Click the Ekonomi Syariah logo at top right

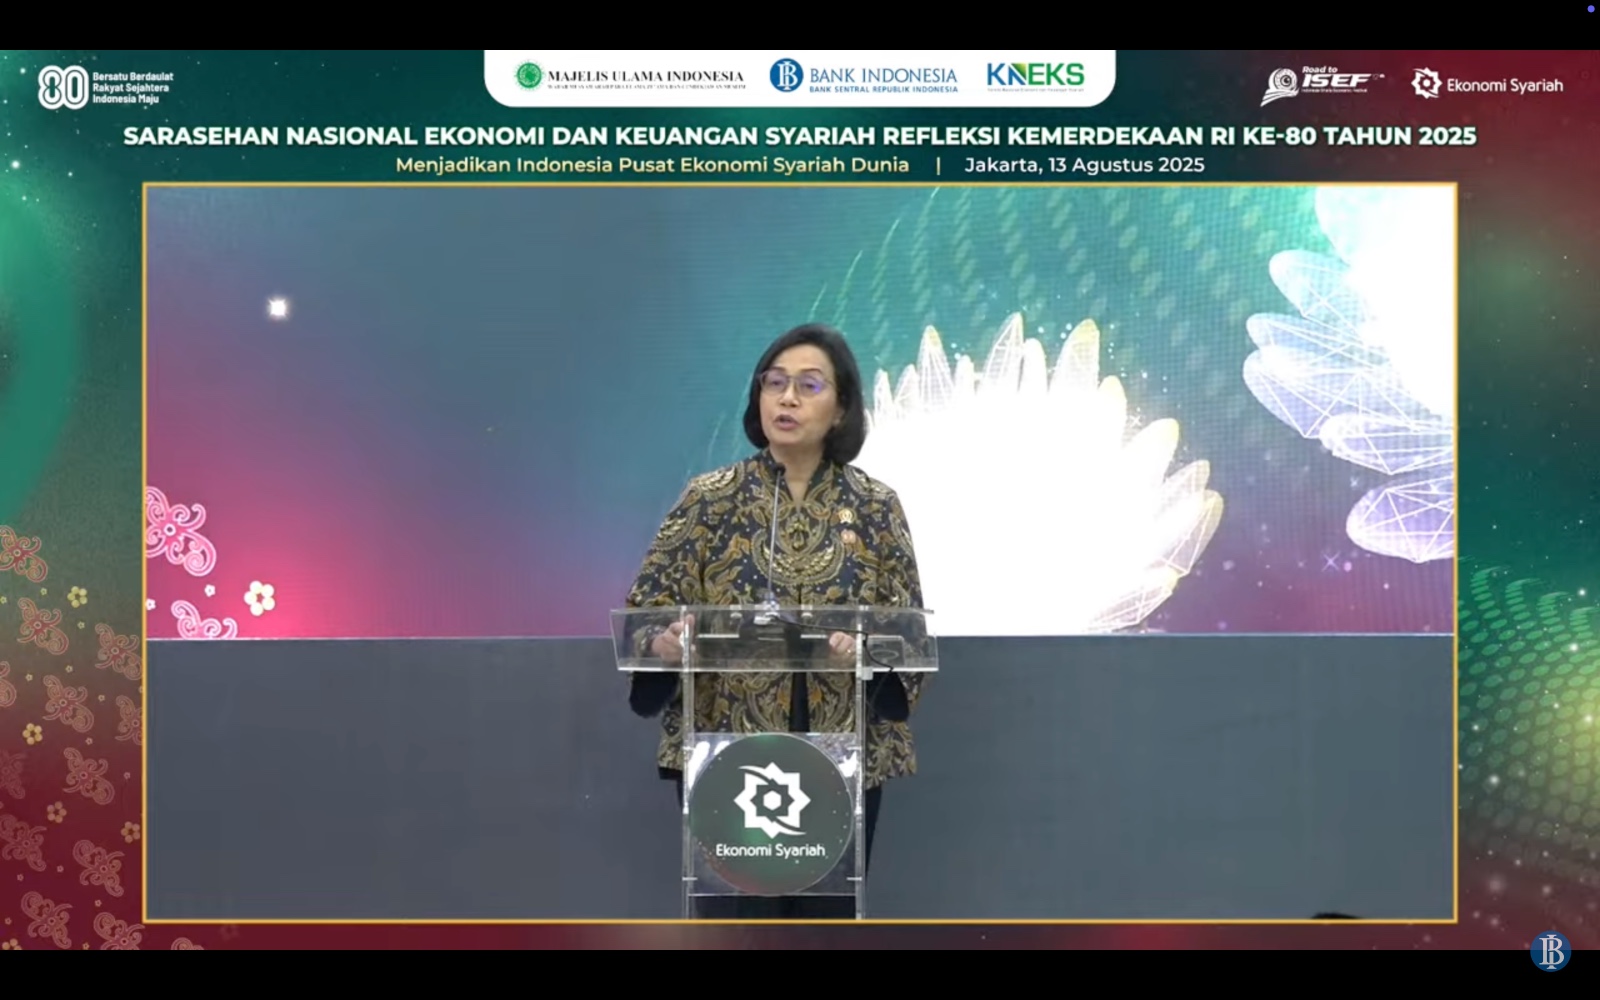point(1487,85)
